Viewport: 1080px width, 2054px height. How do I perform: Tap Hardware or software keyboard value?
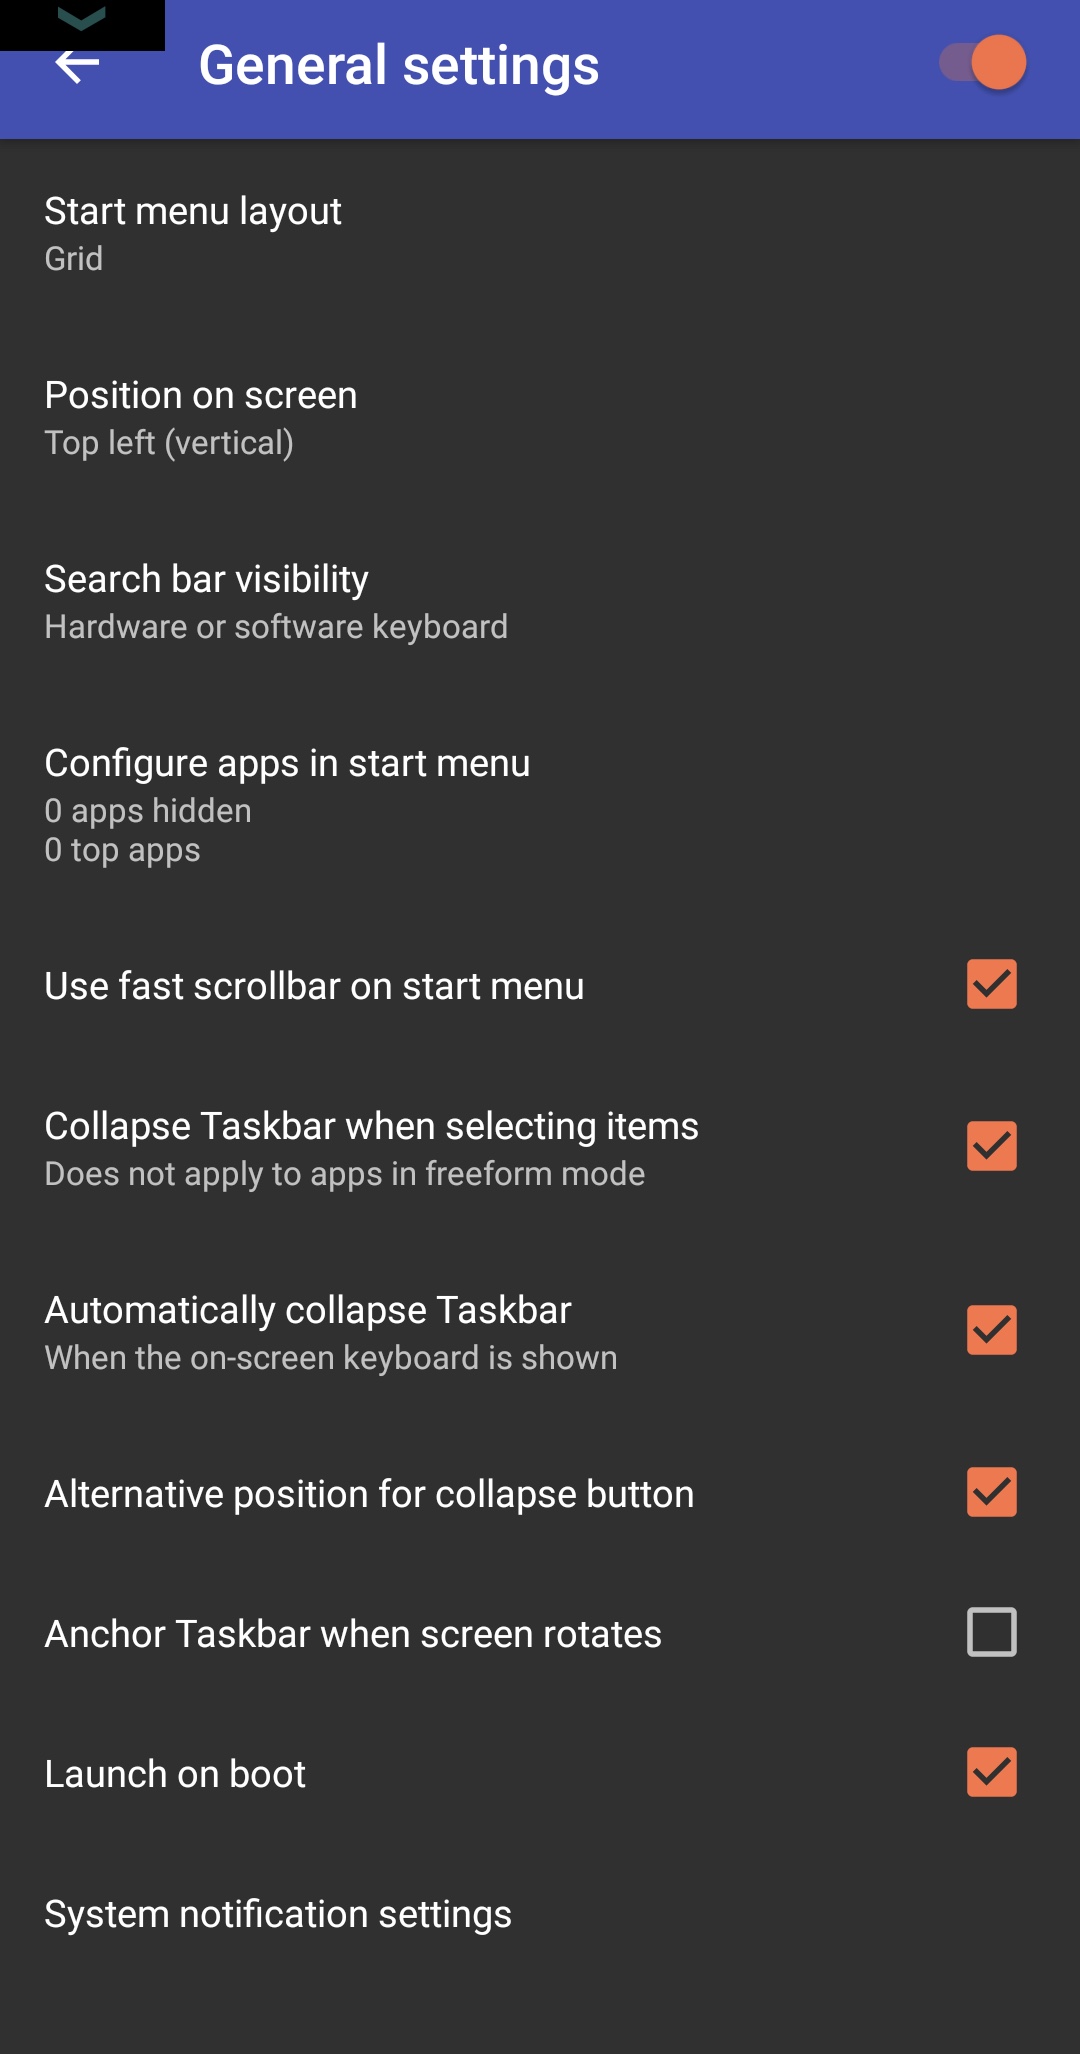pos(276,627)
